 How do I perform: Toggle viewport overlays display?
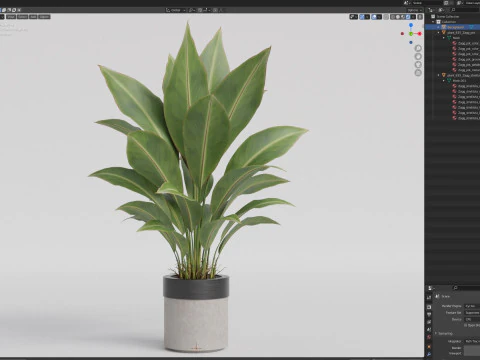click(x=374, y=17)
